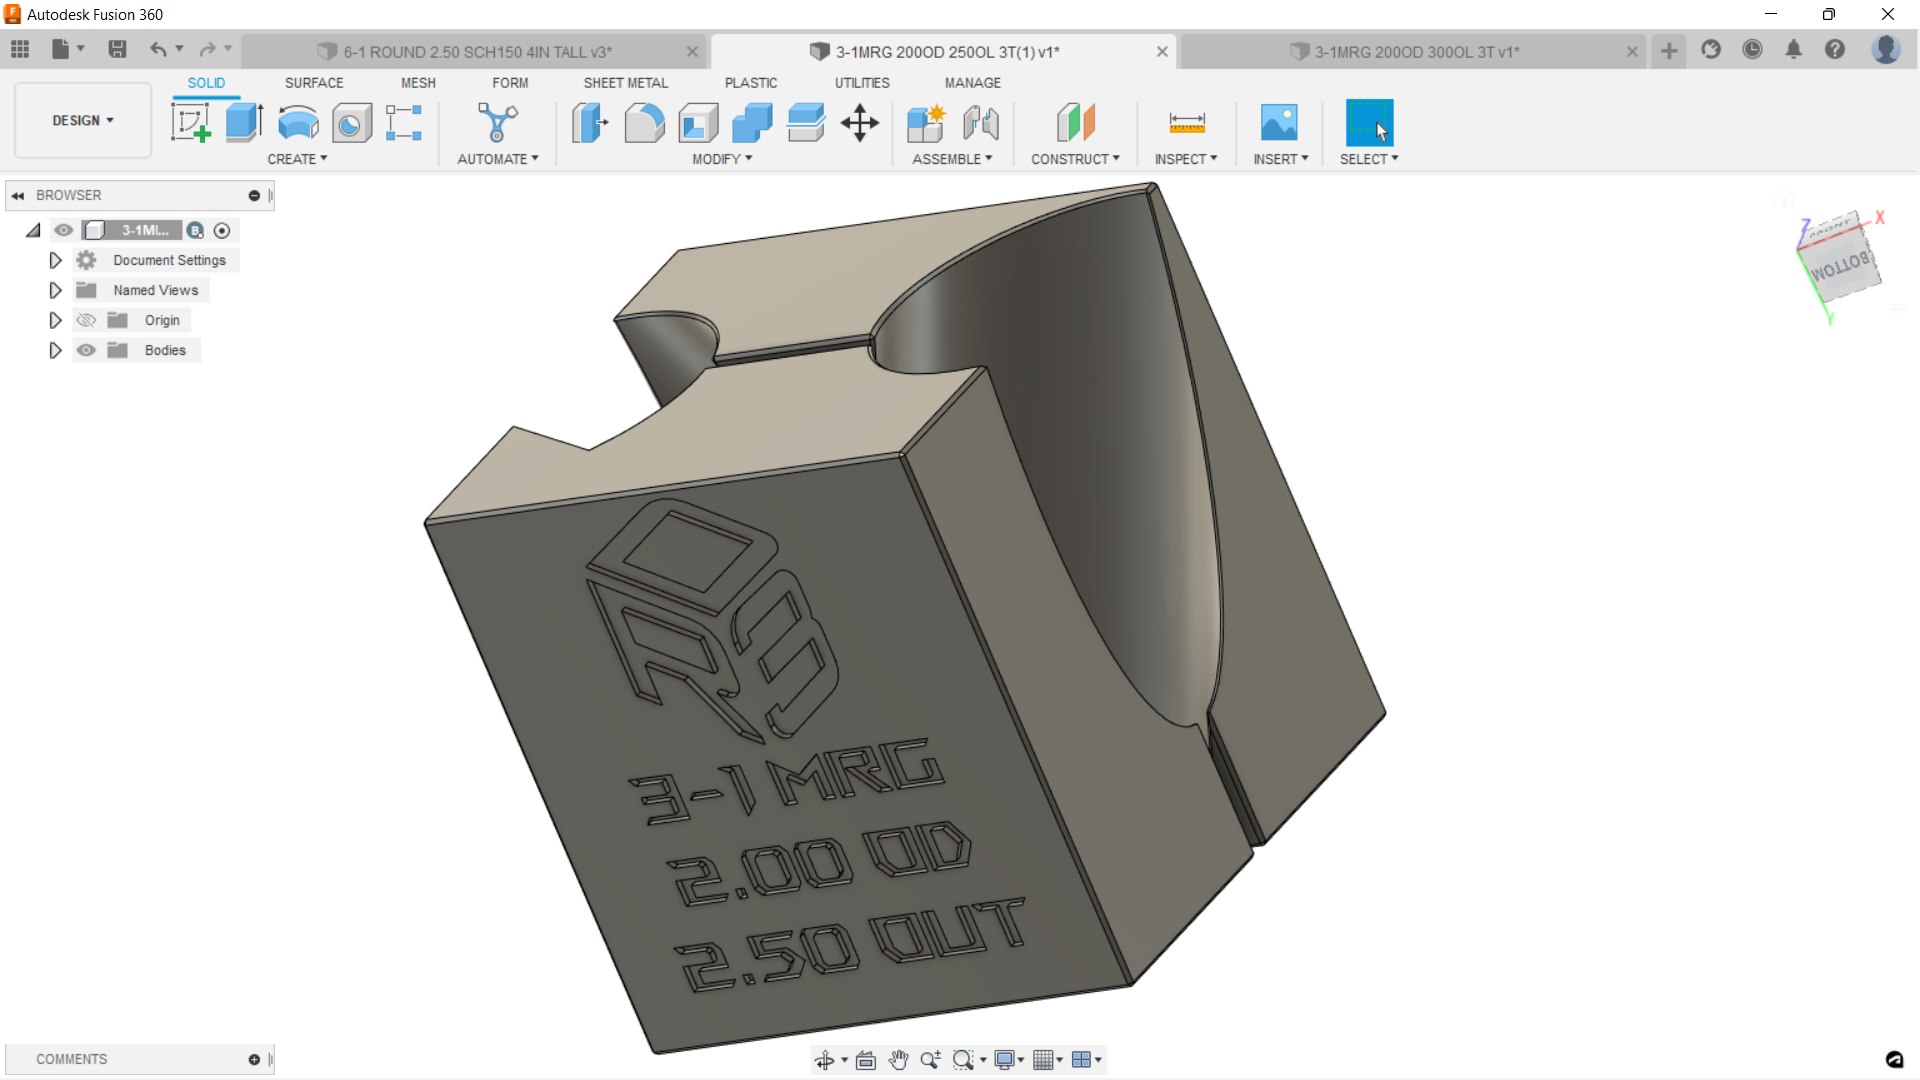This screenshot has height=1080, width=1920.
Task: Open the DESIGN workspace dropdown
Action: pos(83,120)
